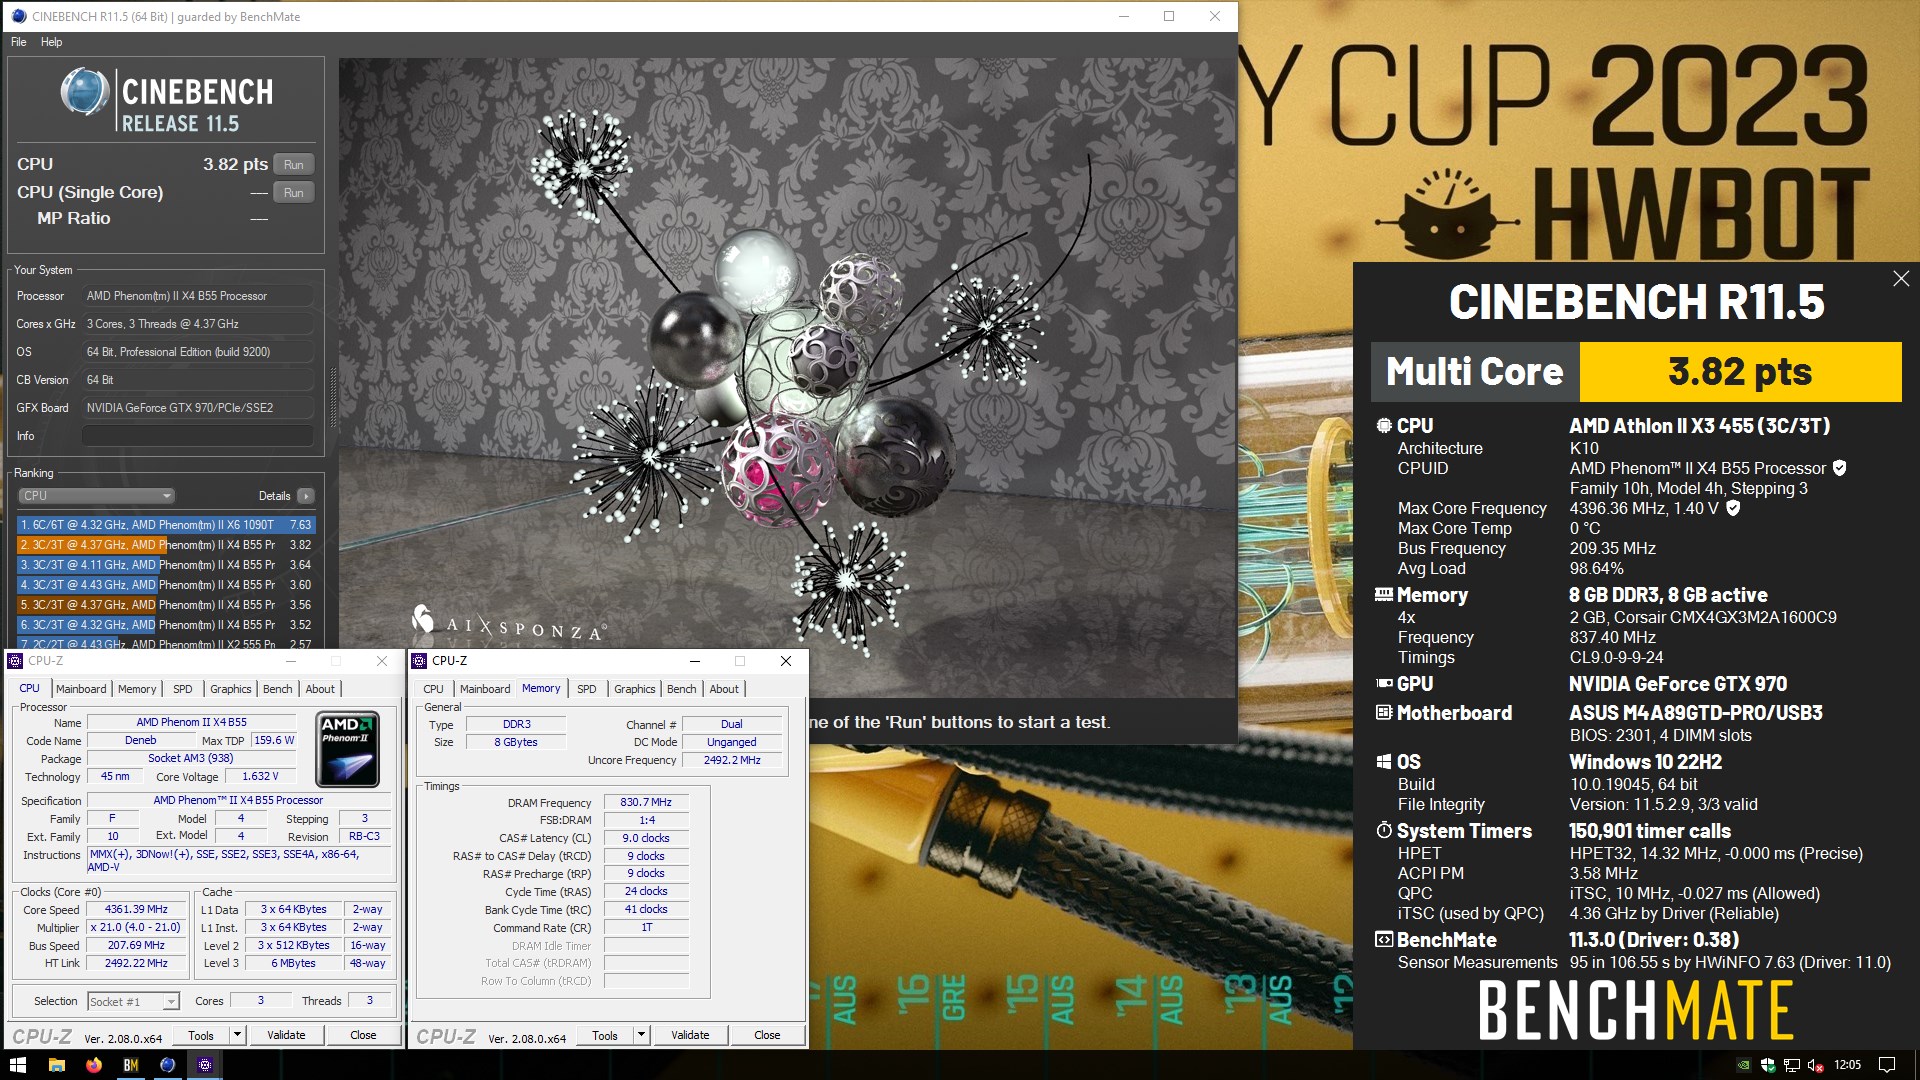Click the BenchMate OS Windows icon
This screenshot has height=1080, width=1920.
pyautogui.click(x=1384, y=762)
